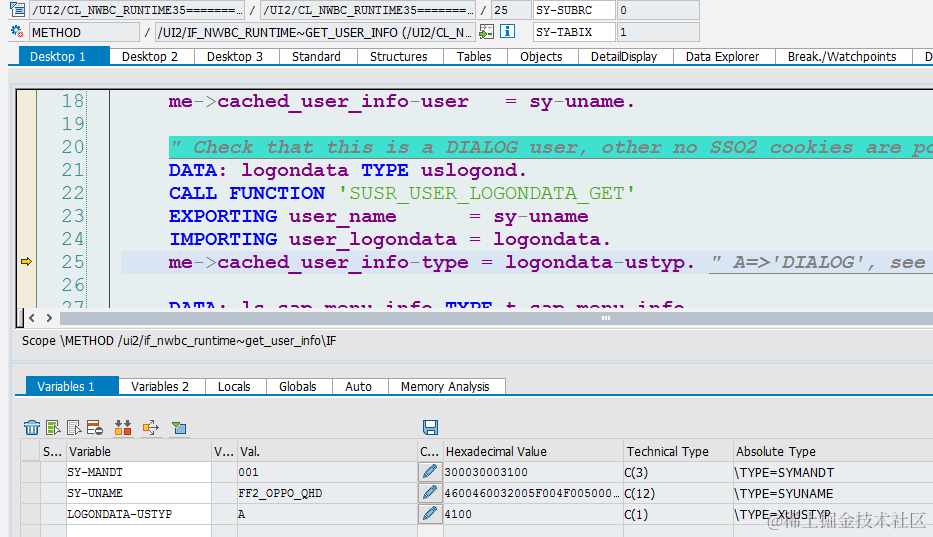The image size is (933, 537).
Task: Click line 21 DATA logondata declaration
Action: 347,170
